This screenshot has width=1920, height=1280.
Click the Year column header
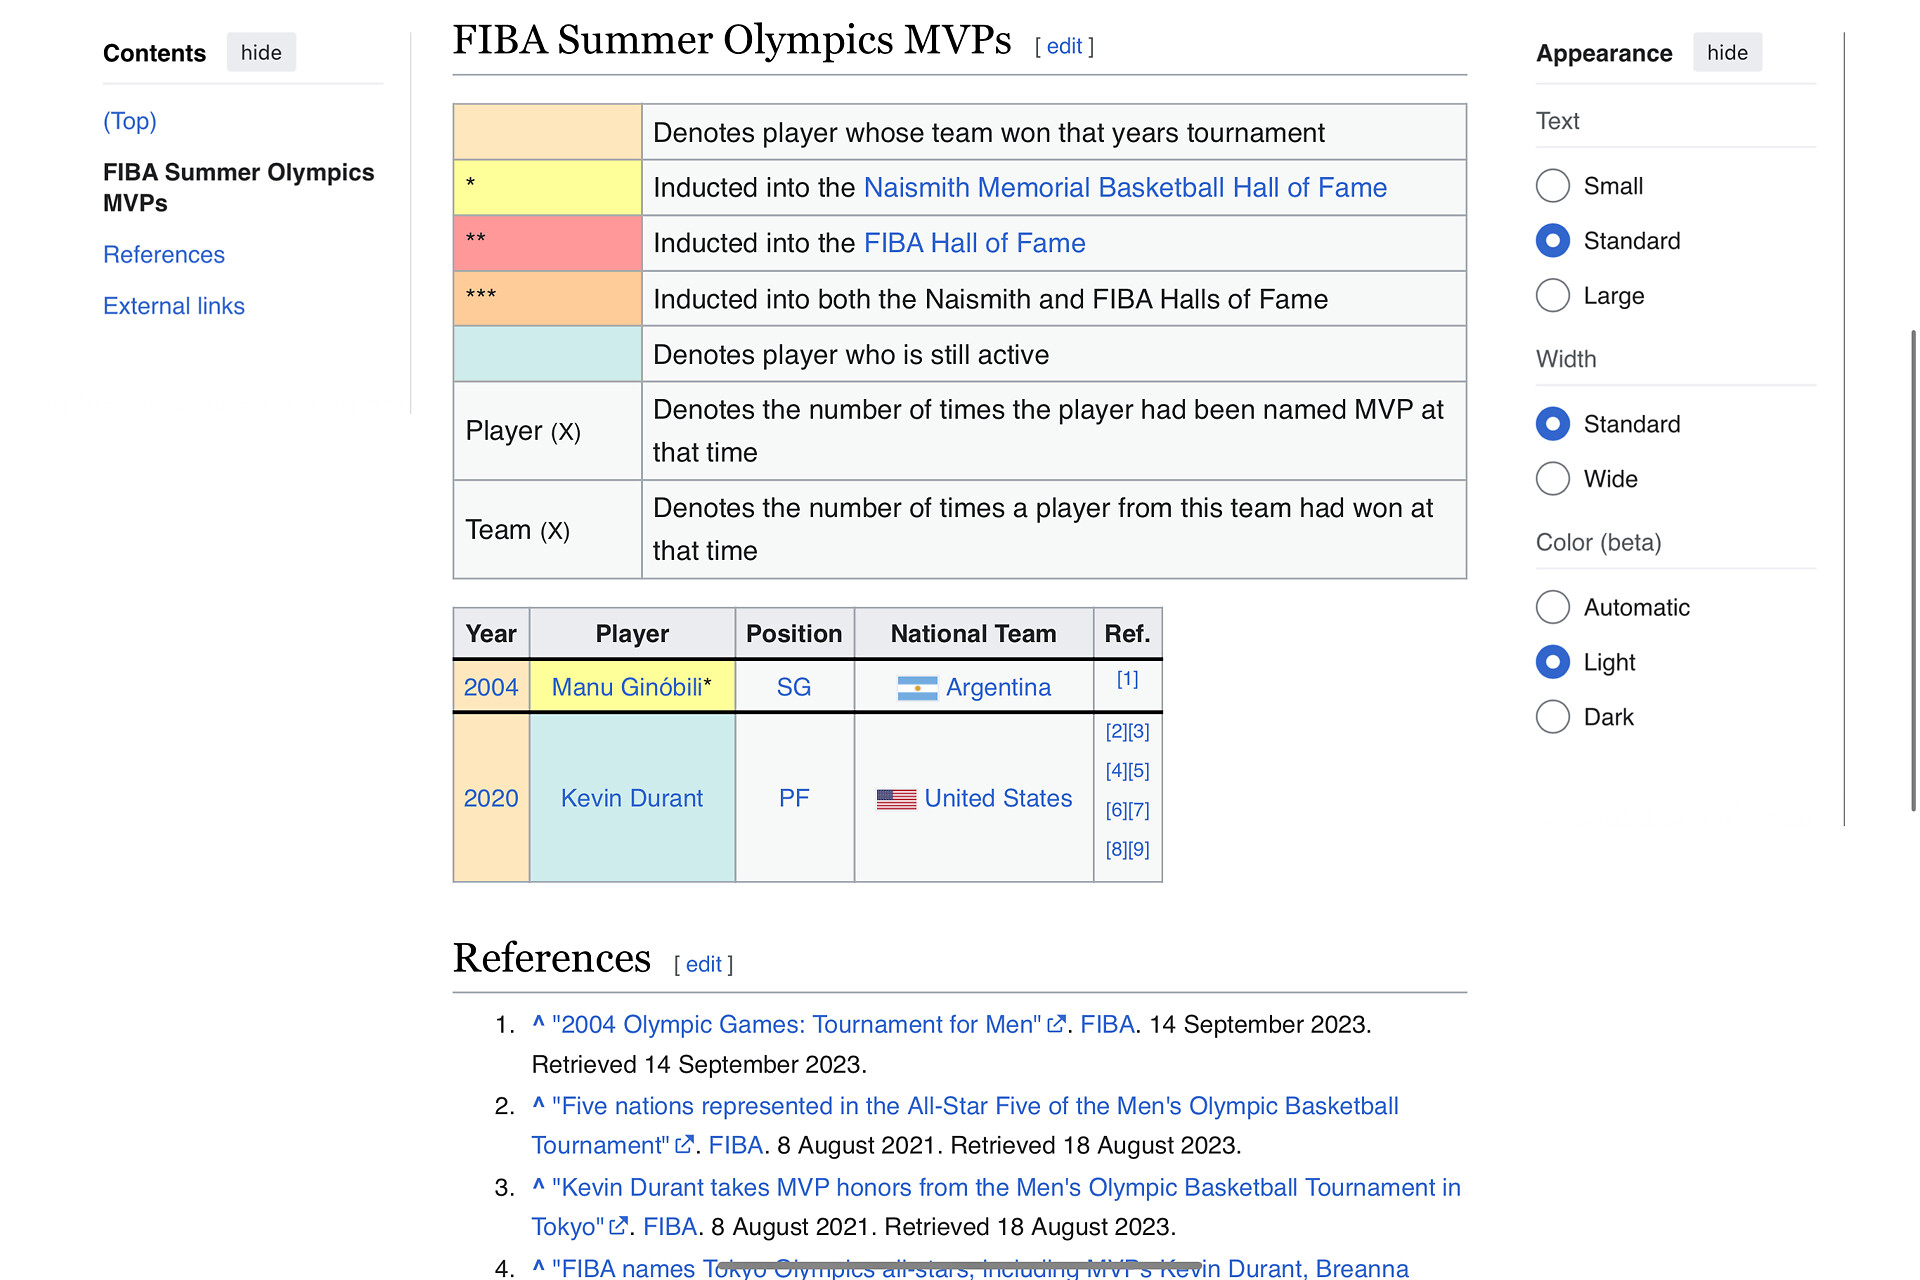click(x=491, y=634)
